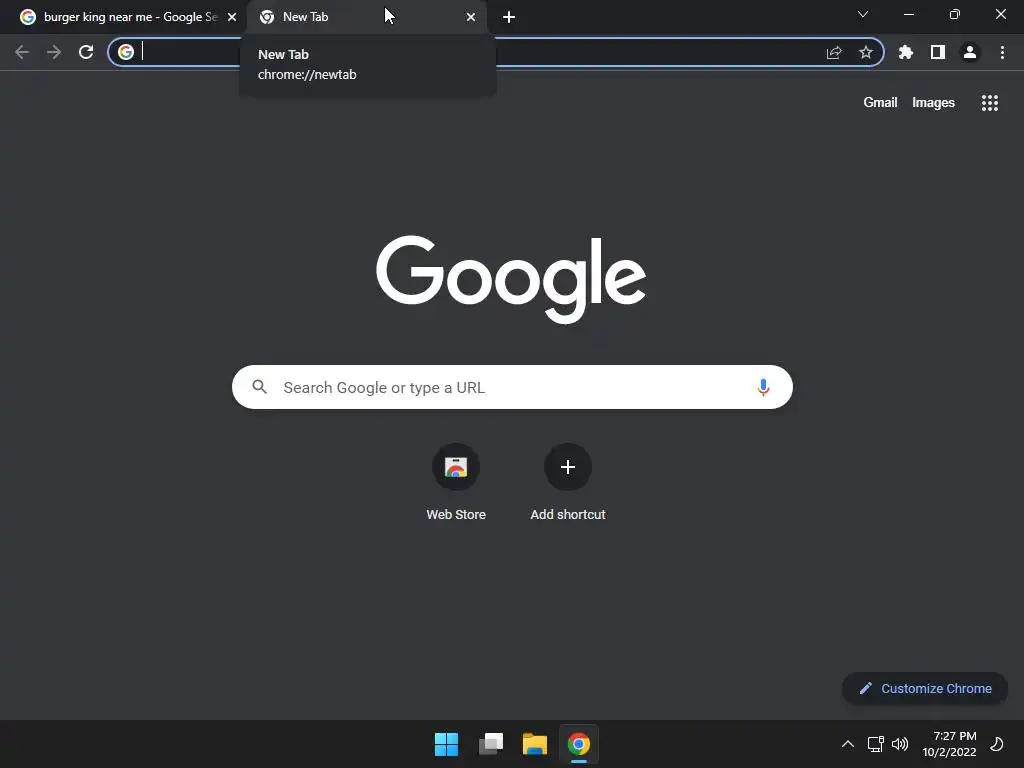Open network status tray icon
The width and height of the screenshot is (1024, 768).
pyautogui.click(x=876, y=744)
